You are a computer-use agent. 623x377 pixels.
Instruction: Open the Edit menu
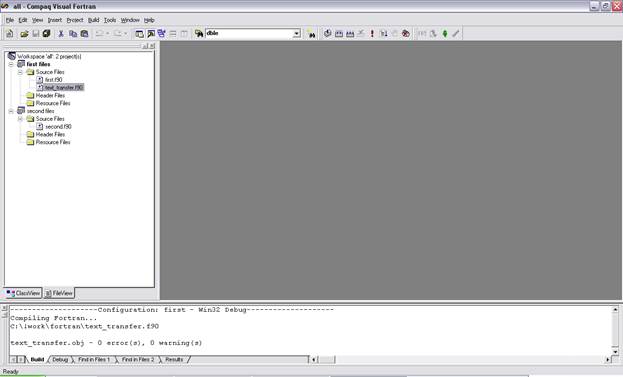(23, 20)
